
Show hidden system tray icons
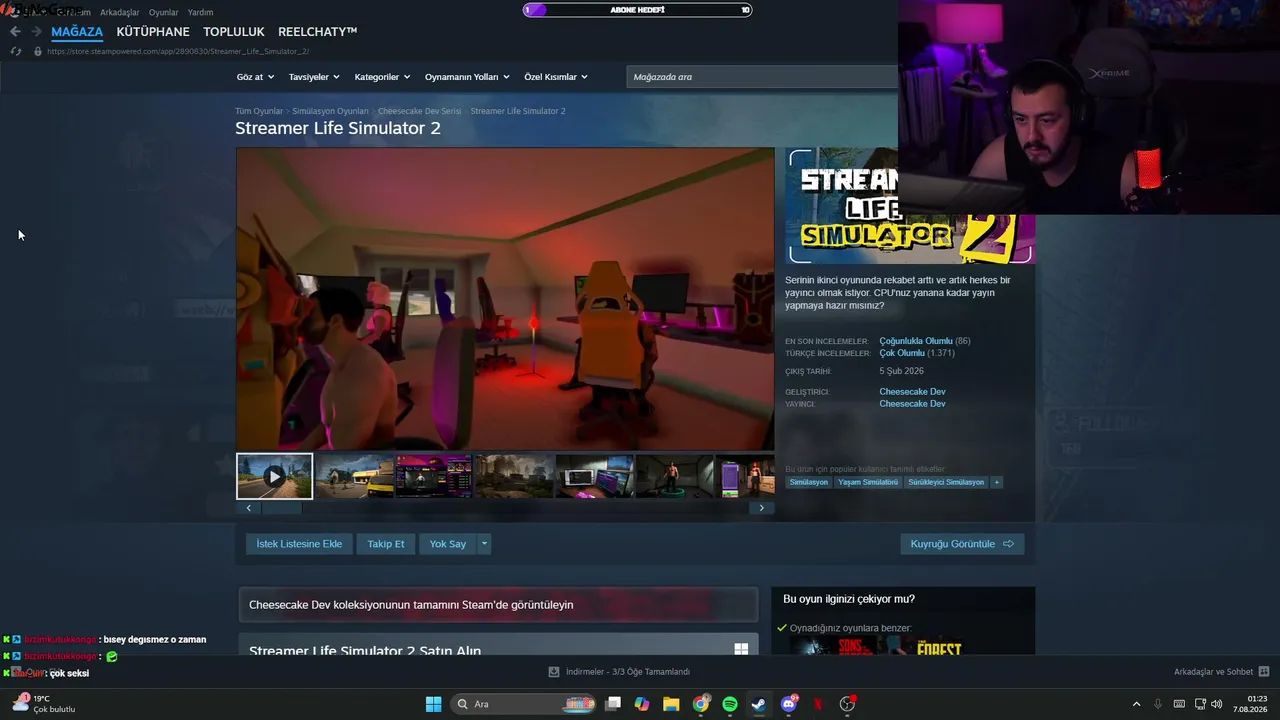click(1136, 704)
